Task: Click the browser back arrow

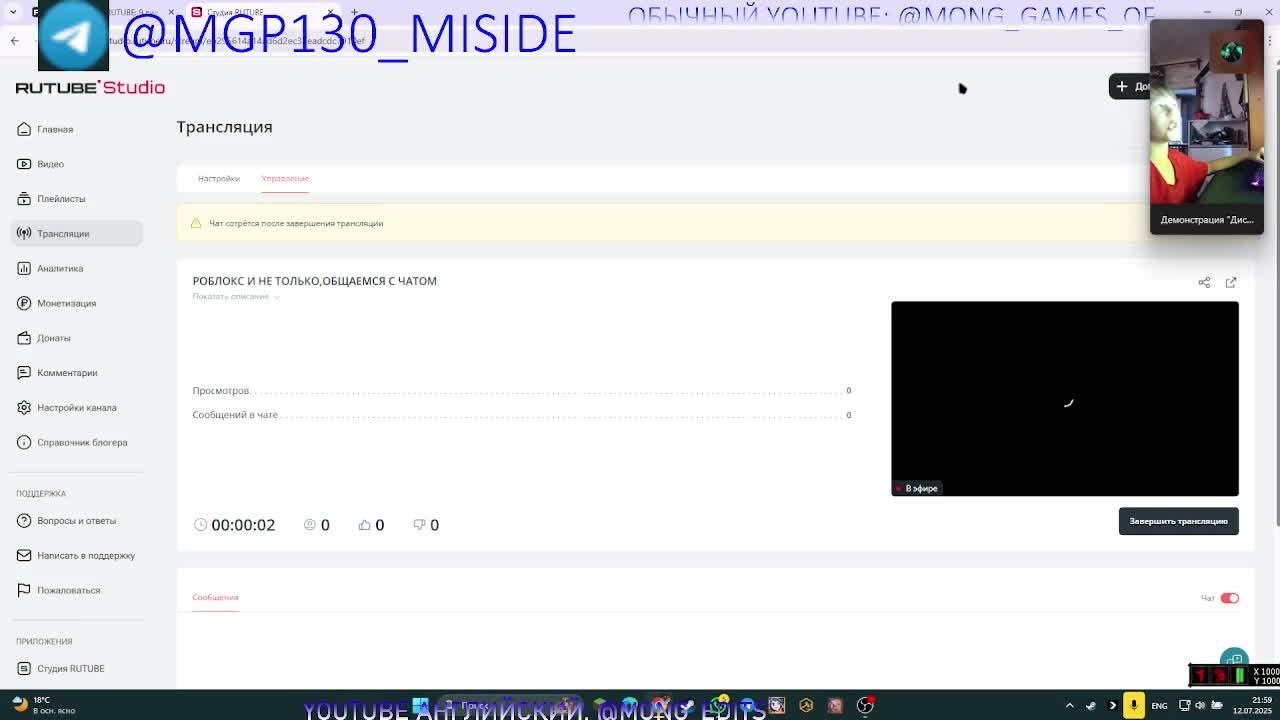Action: coord(14,41)
